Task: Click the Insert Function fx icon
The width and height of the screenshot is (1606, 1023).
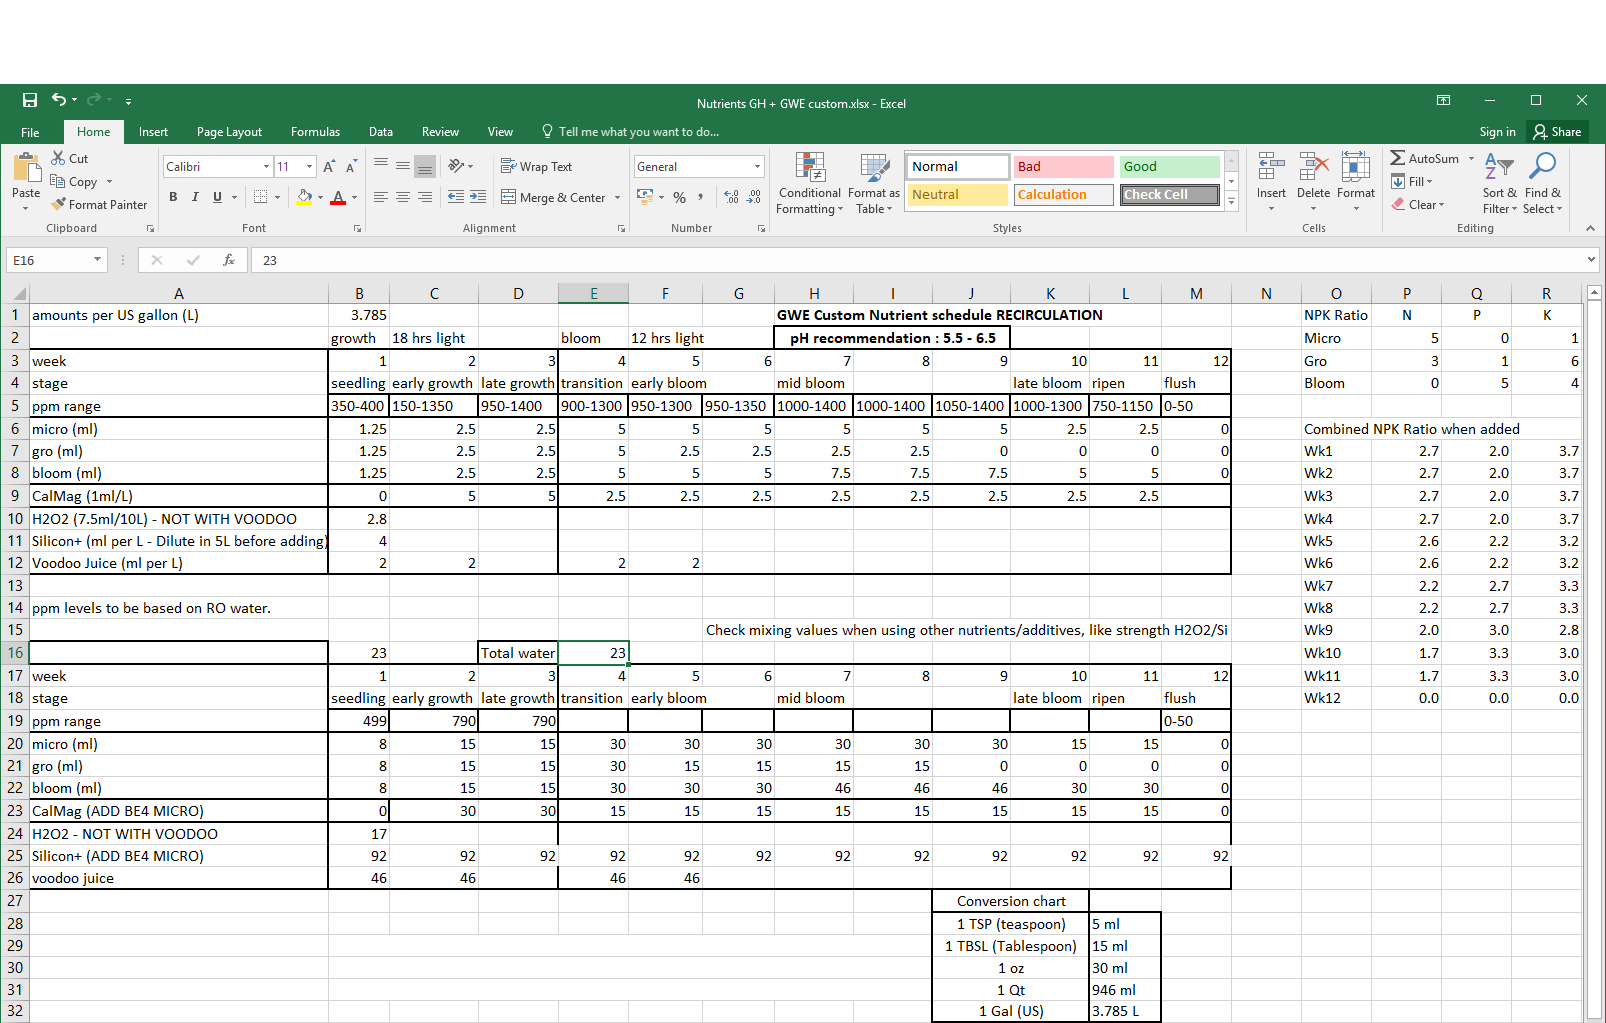Action: pyautogui.click(x=229, y=260)
